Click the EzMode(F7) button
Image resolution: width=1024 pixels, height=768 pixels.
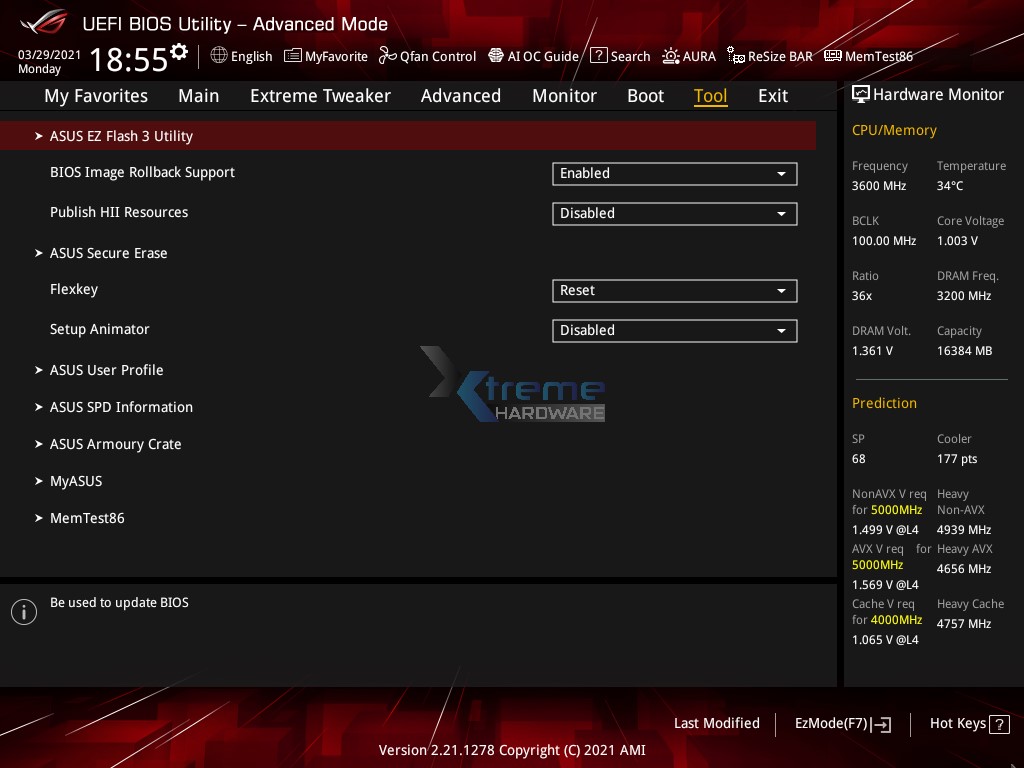[842, 723]
